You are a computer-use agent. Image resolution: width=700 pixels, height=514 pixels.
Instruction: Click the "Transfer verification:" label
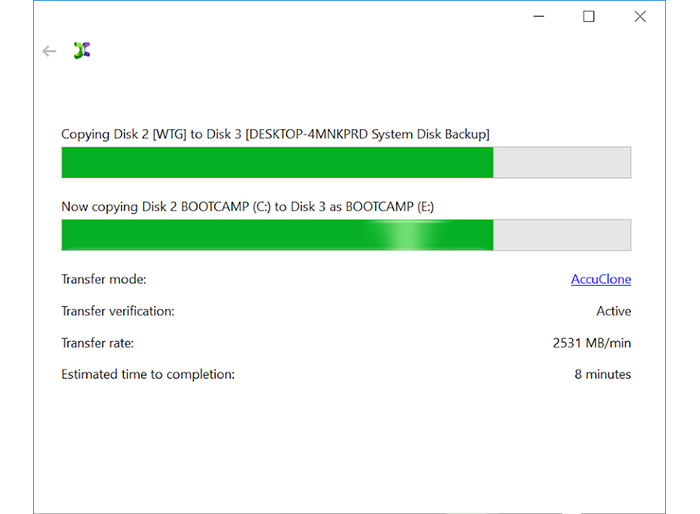(117, 311)
